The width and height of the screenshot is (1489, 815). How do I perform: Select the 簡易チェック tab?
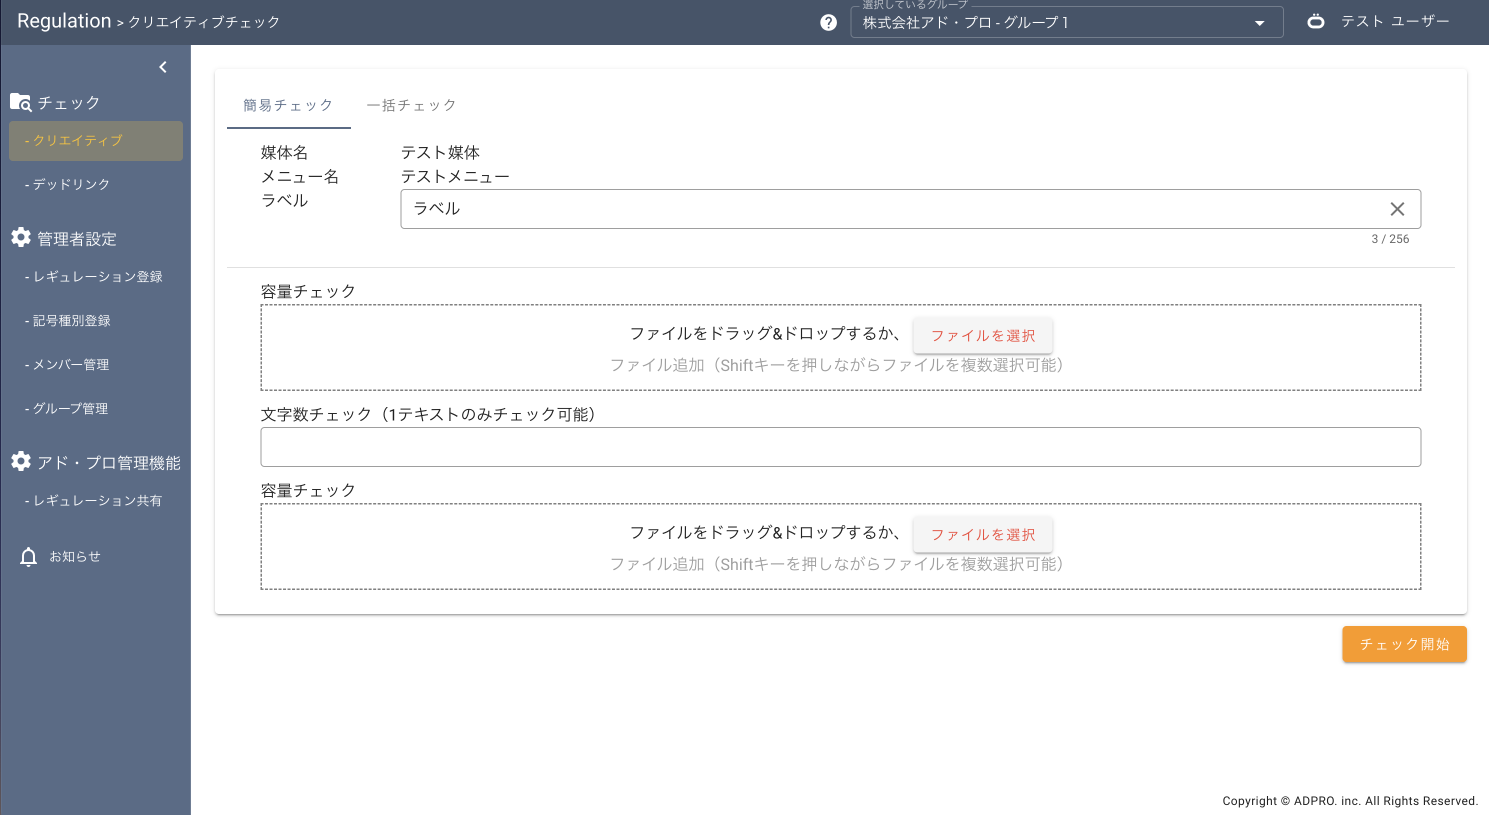pyautogui.click(x=289, y=104)
